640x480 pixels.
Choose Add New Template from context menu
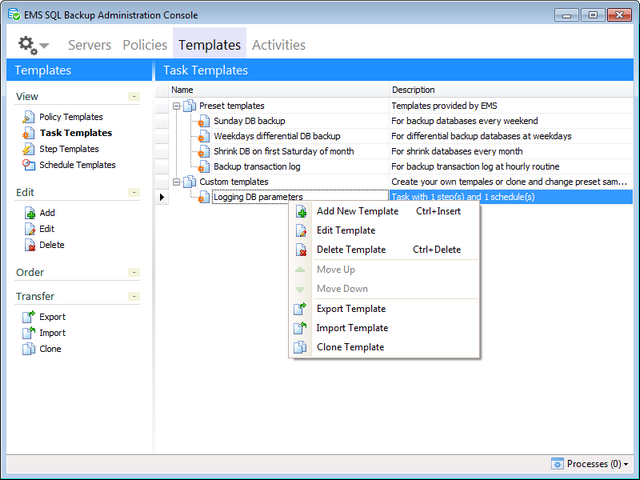pyautogui.click(x=384, y=211)
